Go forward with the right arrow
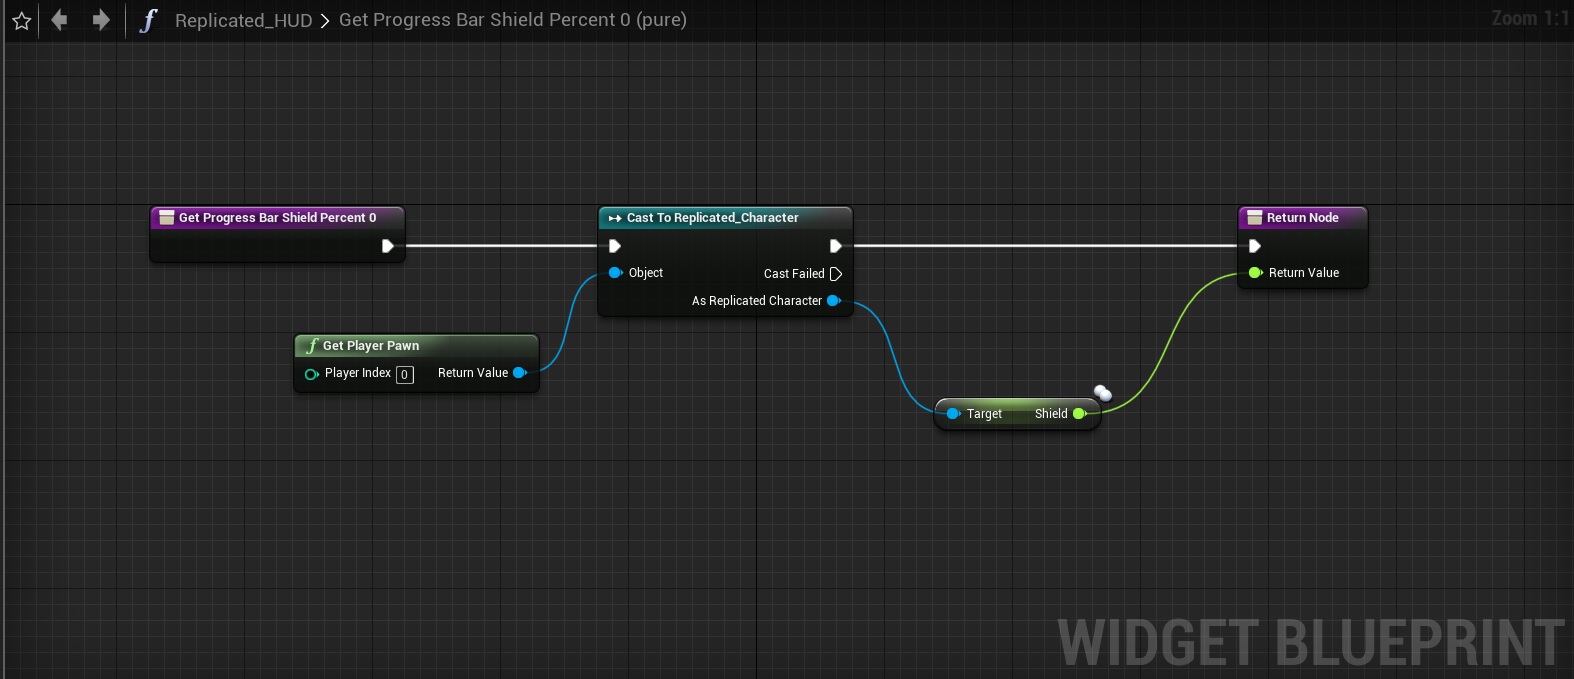Image resolution: width=1574 pixels, height=679 pixels. tap(101, 20)
